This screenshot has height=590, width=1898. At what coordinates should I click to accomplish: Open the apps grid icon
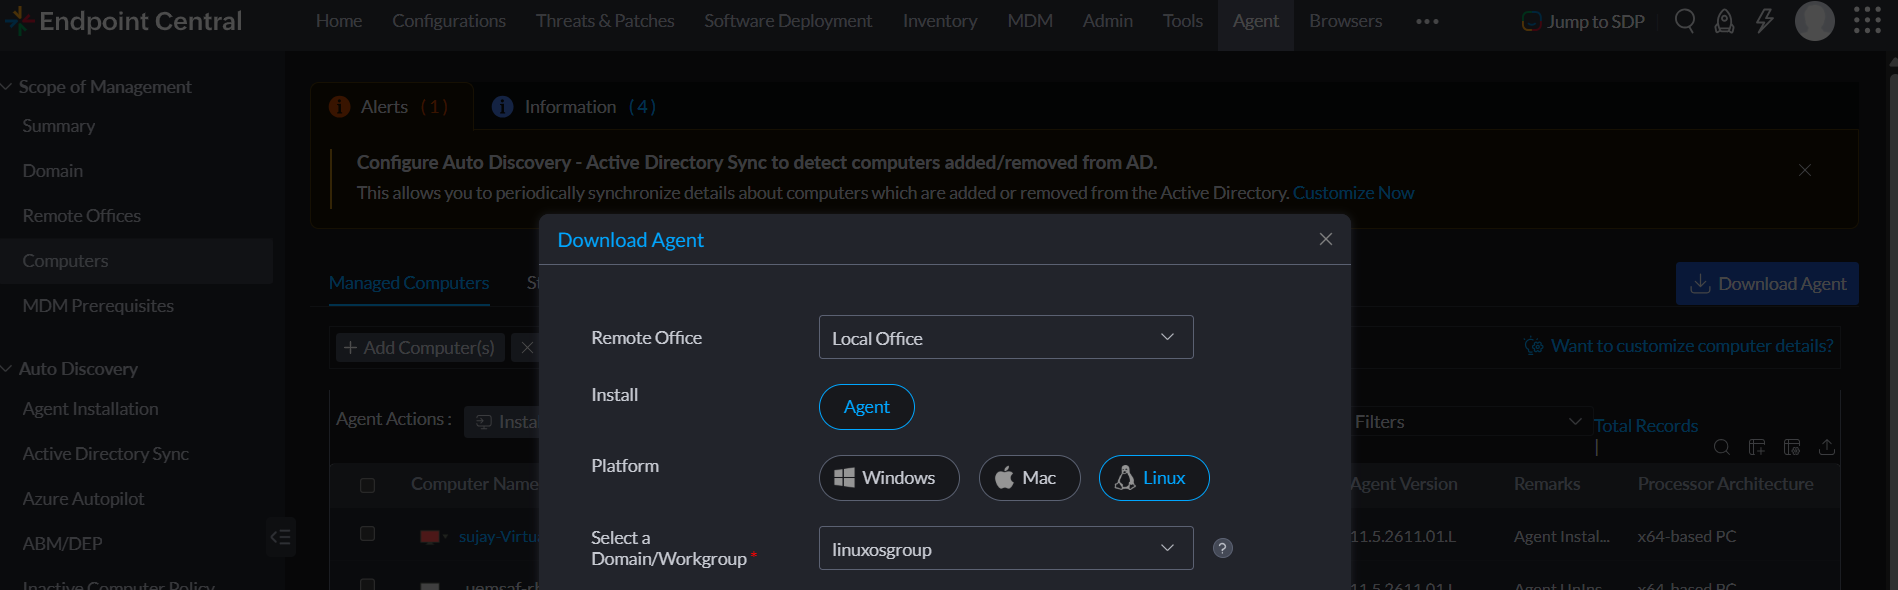[x=1867, y=21]
